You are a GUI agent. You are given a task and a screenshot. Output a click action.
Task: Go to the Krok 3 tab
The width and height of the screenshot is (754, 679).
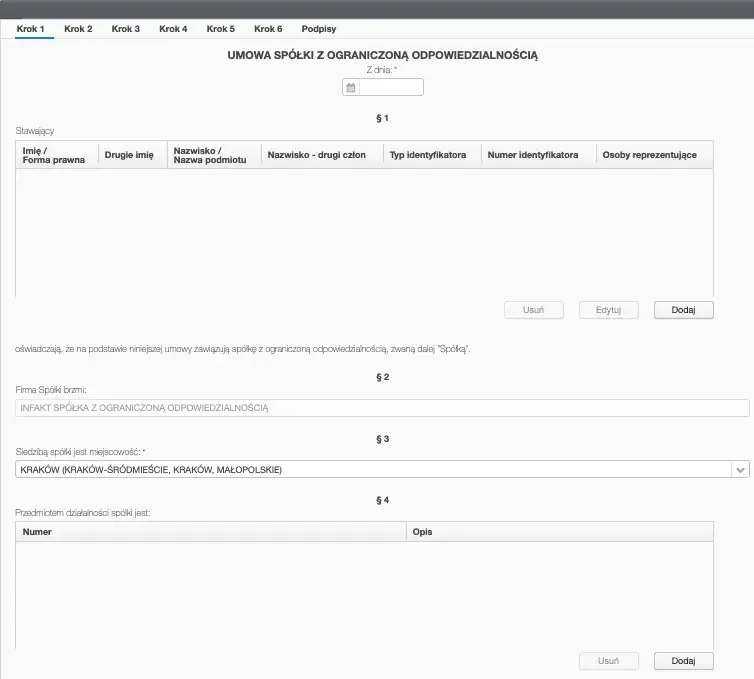[125, 29]
